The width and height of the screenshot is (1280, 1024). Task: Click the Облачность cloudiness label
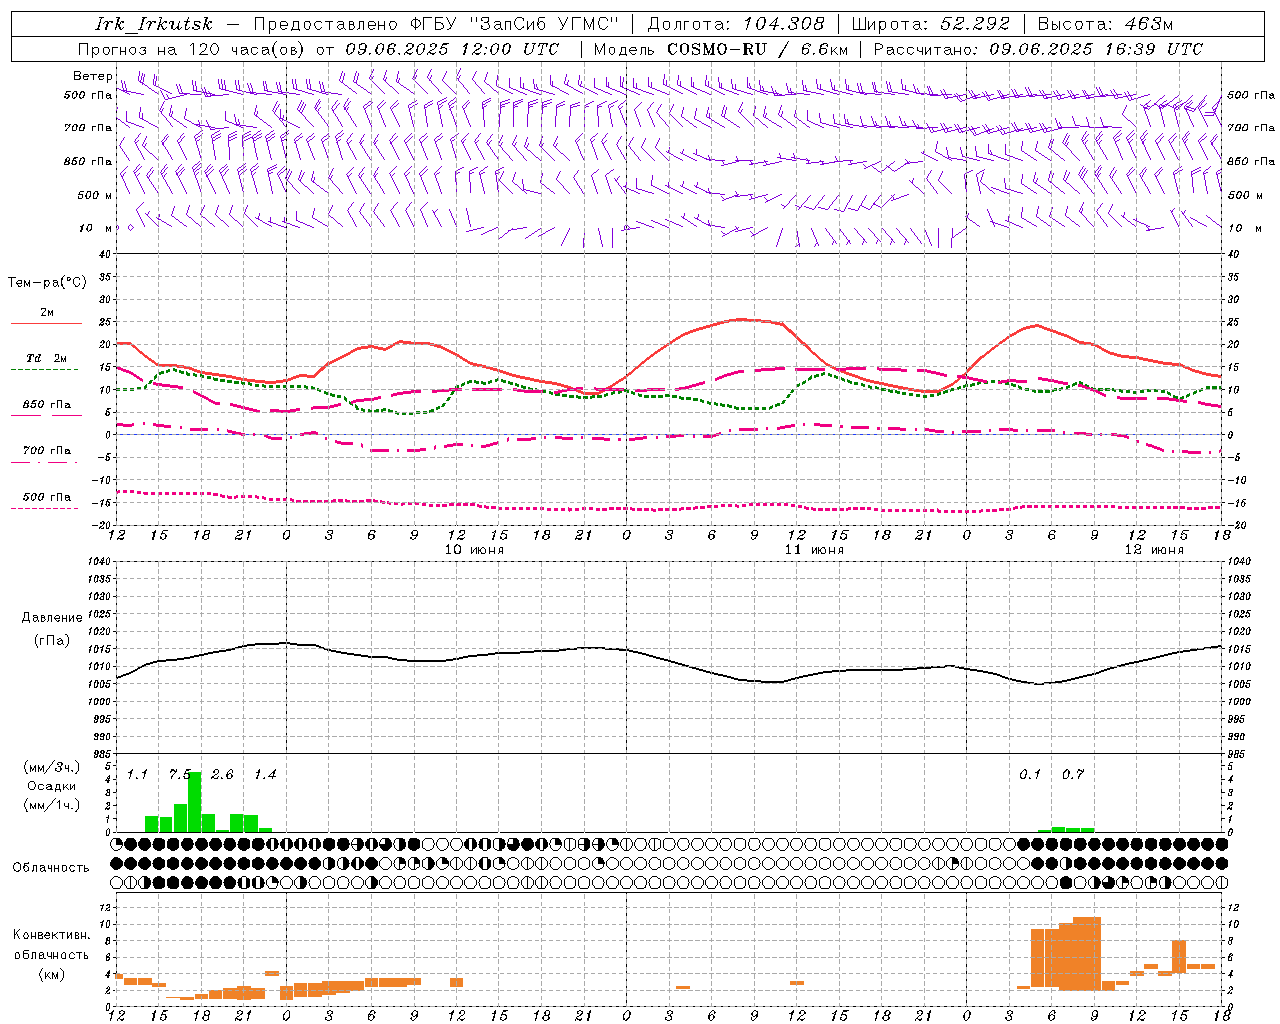coord(51,867)
